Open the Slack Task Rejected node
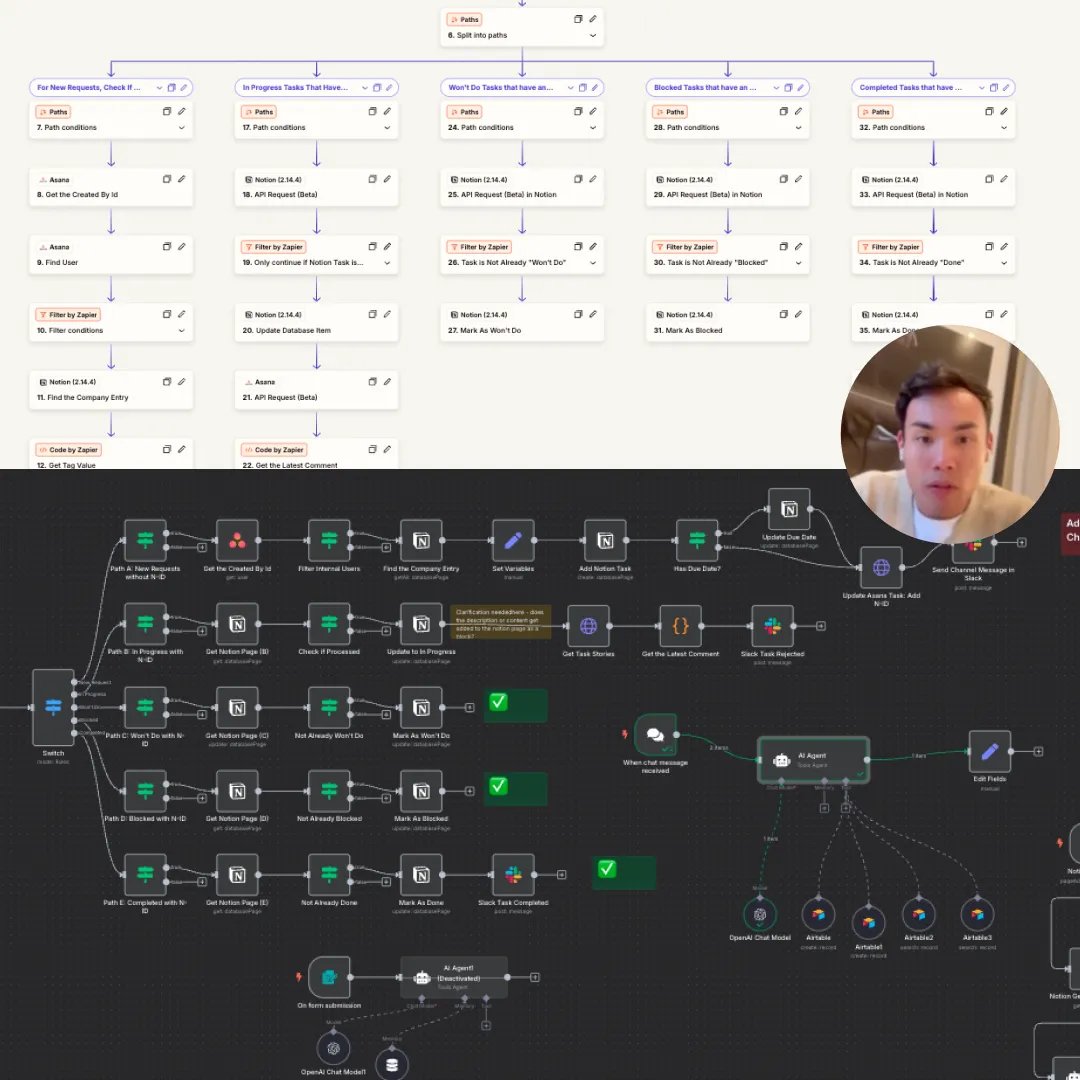 (x=772, y=626)
